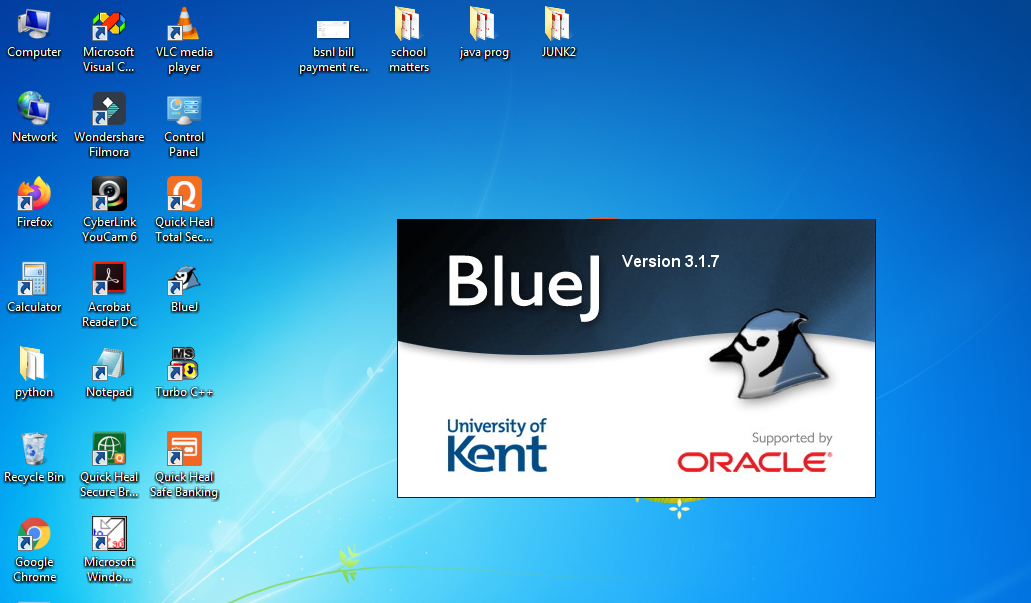The width and height of the screenshot is (1031, 603).
Task: Launch Firefox browser
Action: coord(33,193)
